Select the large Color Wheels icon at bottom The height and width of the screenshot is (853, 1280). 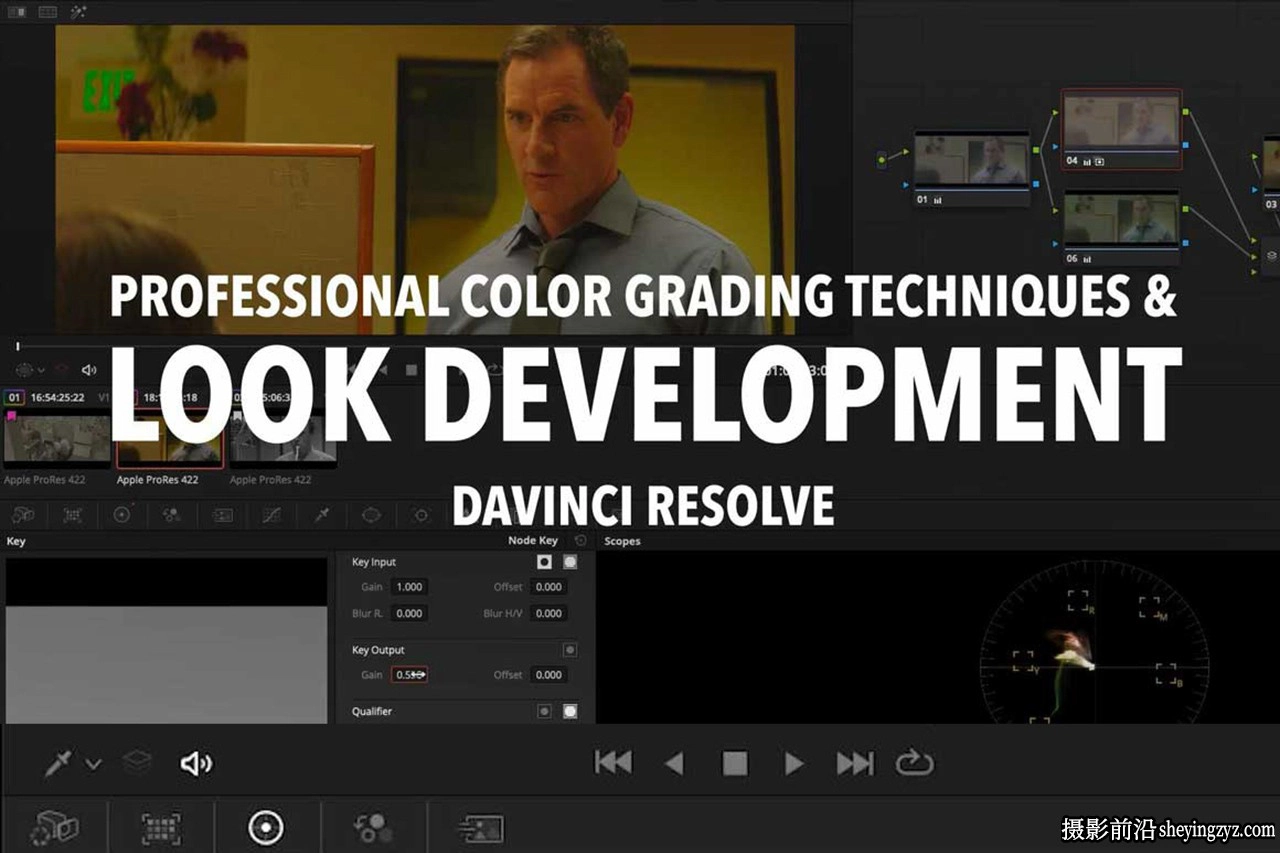[266, 827]
